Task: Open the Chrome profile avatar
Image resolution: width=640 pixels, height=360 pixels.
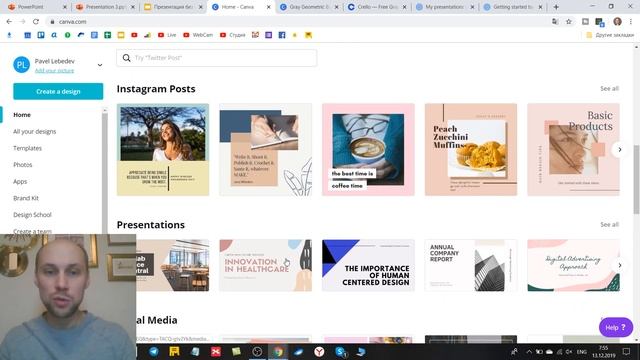Action: (617, 22)
